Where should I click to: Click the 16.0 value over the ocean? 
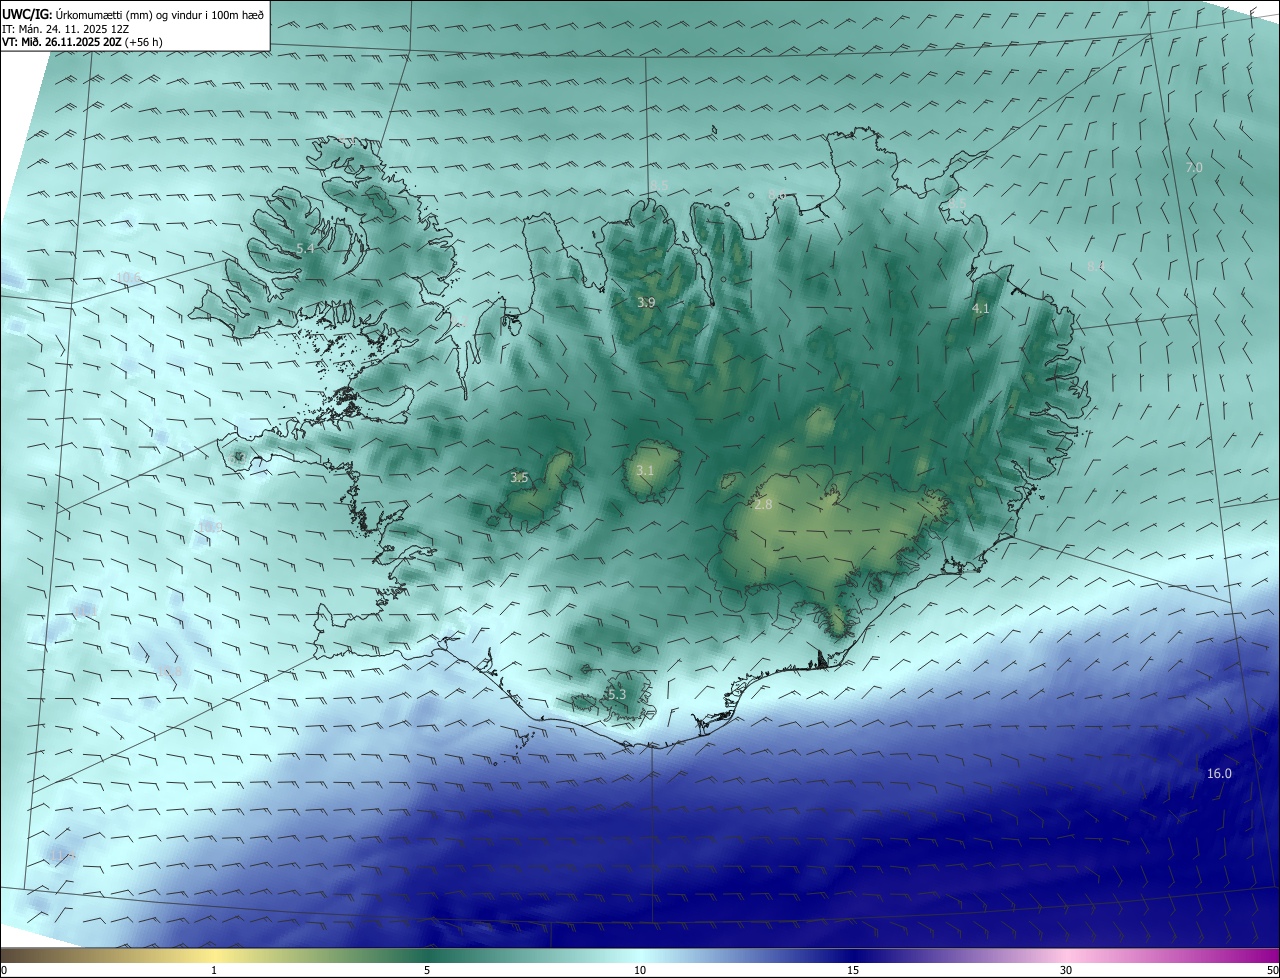(1219, 773)
